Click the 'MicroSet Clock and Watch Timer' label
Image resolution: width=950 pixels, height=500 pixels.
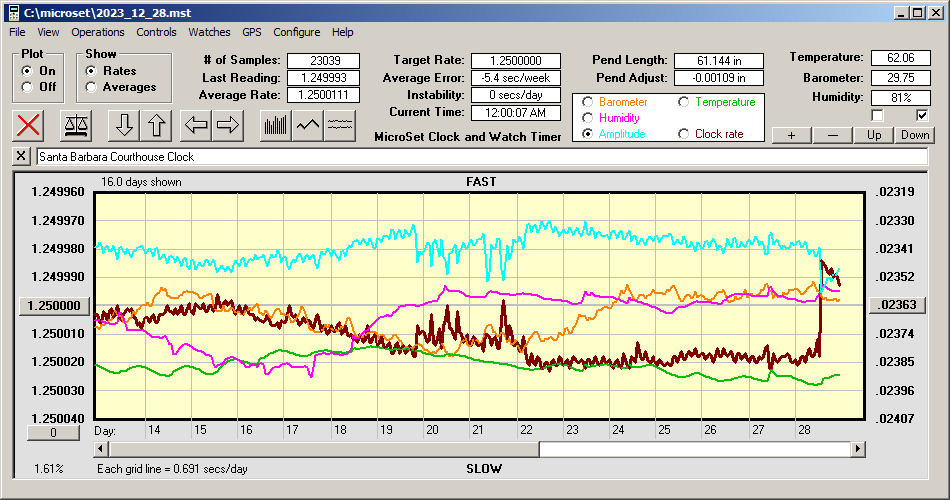pyautogui.click(x=468, y=137)
